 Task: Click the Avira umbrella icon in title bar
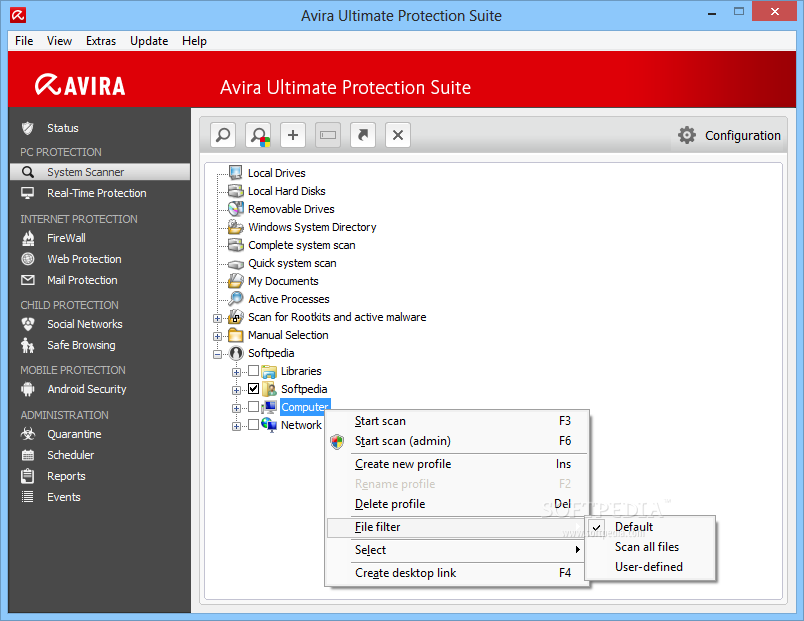(18, 15)
